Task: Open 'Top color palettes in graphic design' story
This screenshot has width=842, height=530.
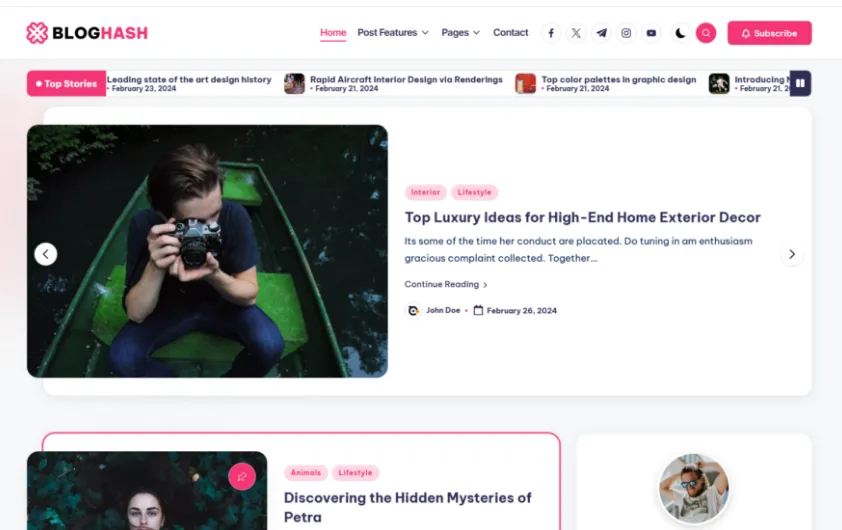Action: tap(619, 79)
